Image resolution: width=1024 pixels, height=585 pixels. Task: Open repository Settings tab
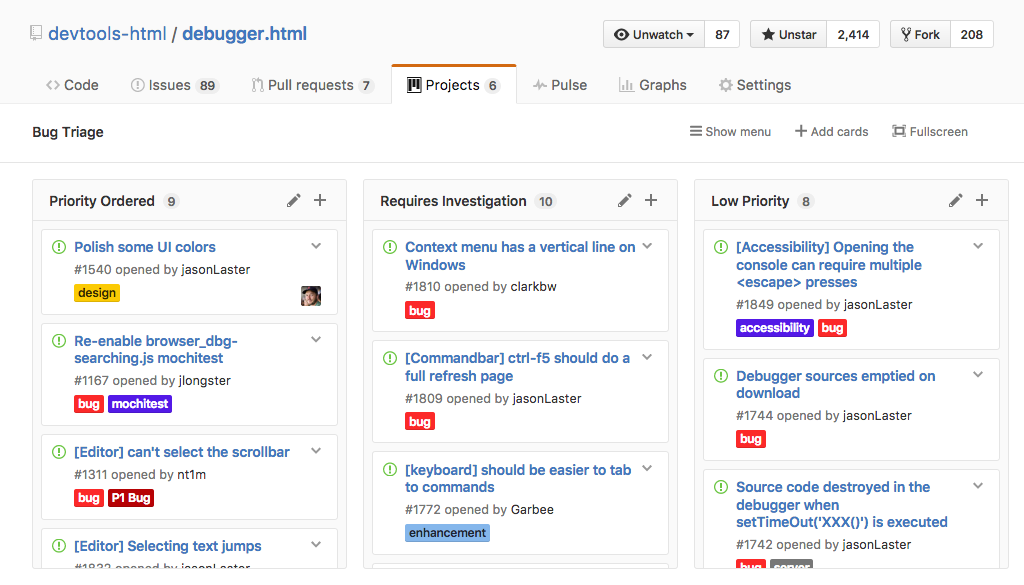[x=754, y=85]
